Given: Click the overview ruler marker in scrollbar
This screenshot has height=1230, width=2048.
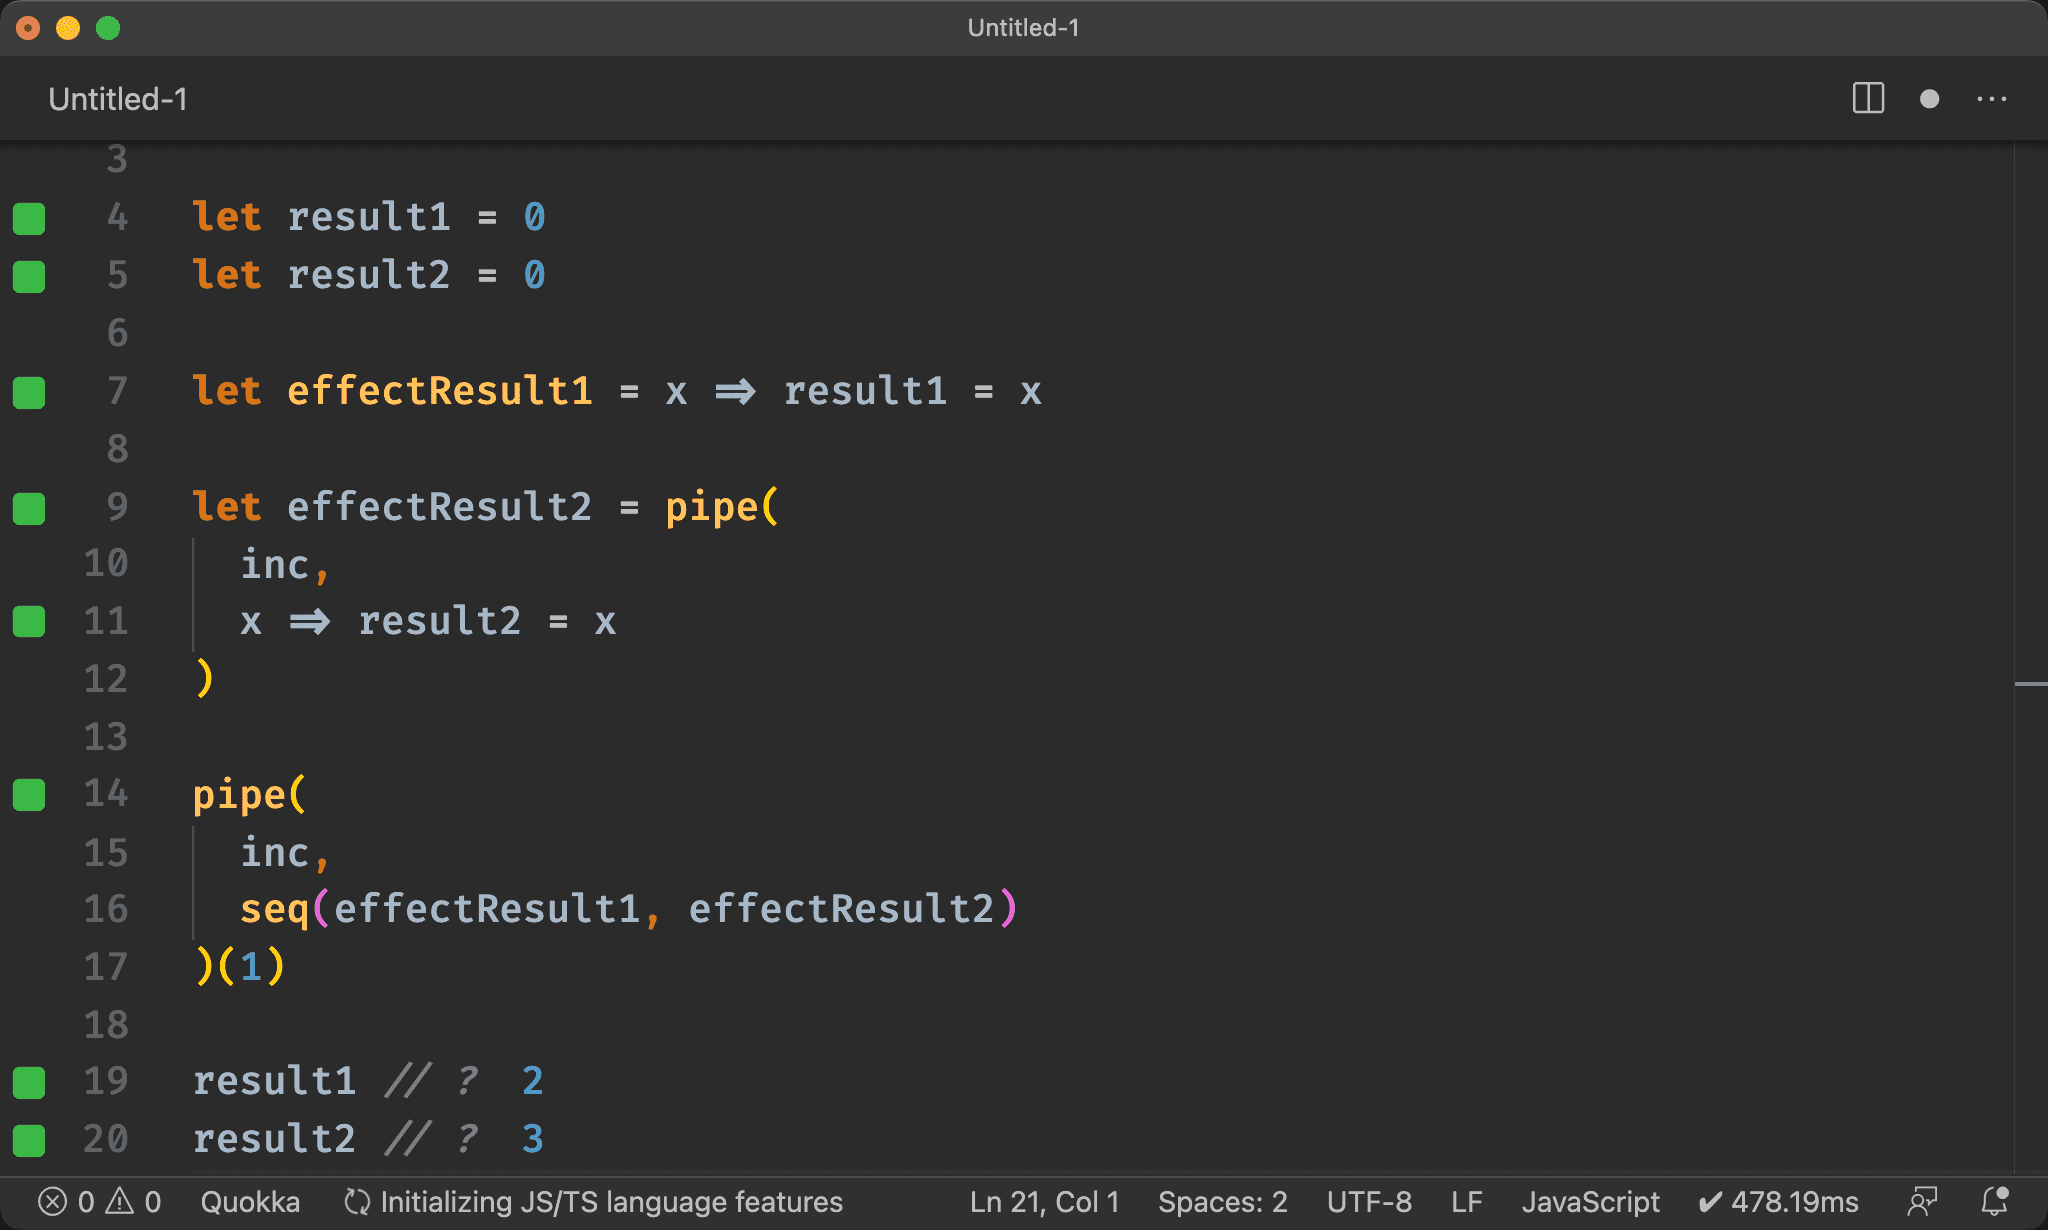Looking at the screenshot, I should (2030, 684).
